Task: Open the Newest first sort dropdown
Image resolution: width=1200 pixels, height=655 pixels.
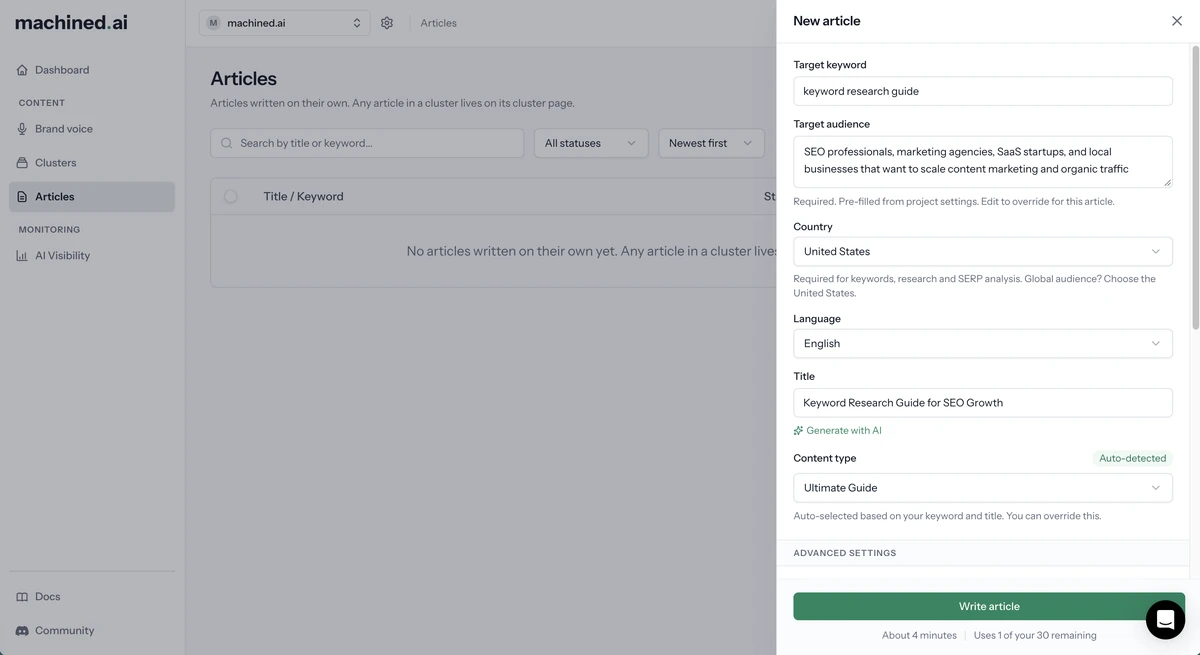Action: [711, 143]
